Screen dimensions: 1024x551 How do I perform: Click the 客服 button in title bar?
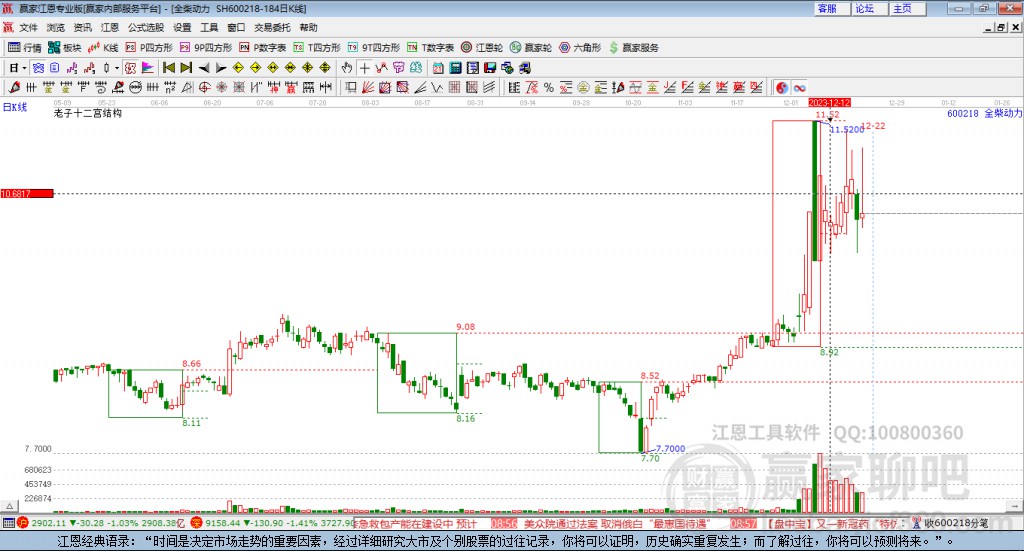(x=831, y=8)
